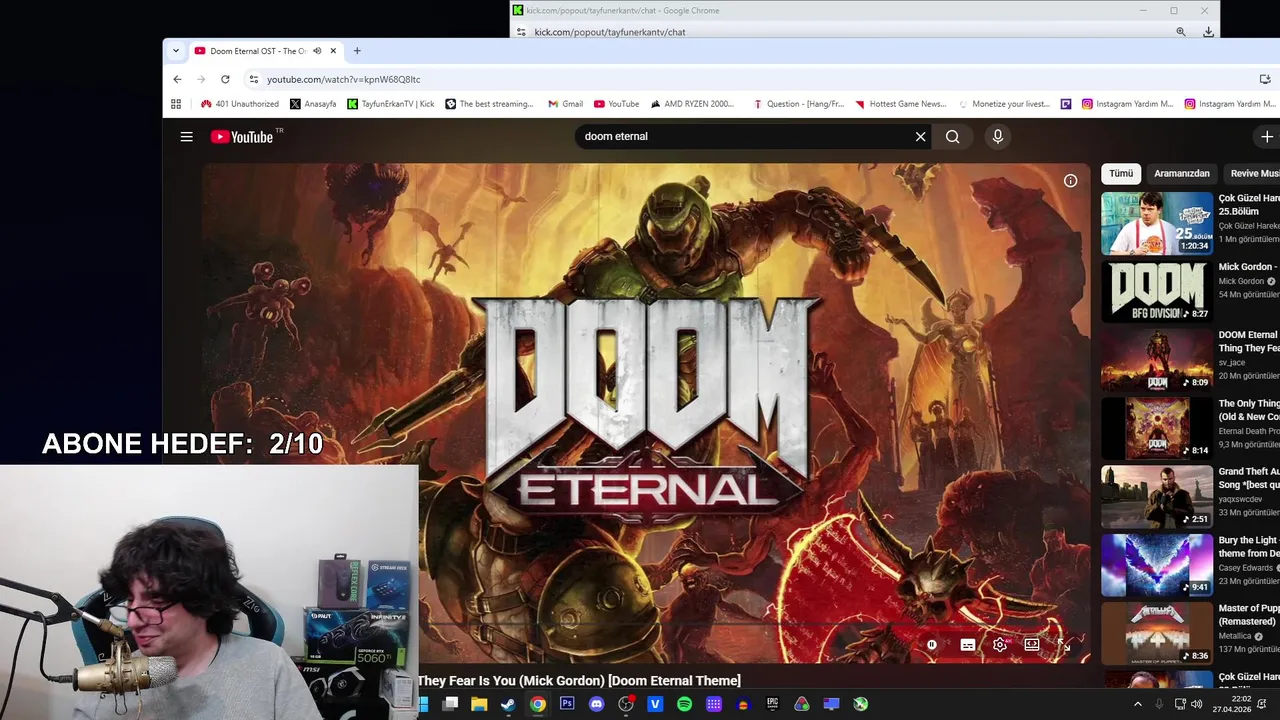Select the Revive Music filter chip
The height and width of the screenshot is (720, 1280).
(1252, 174)
